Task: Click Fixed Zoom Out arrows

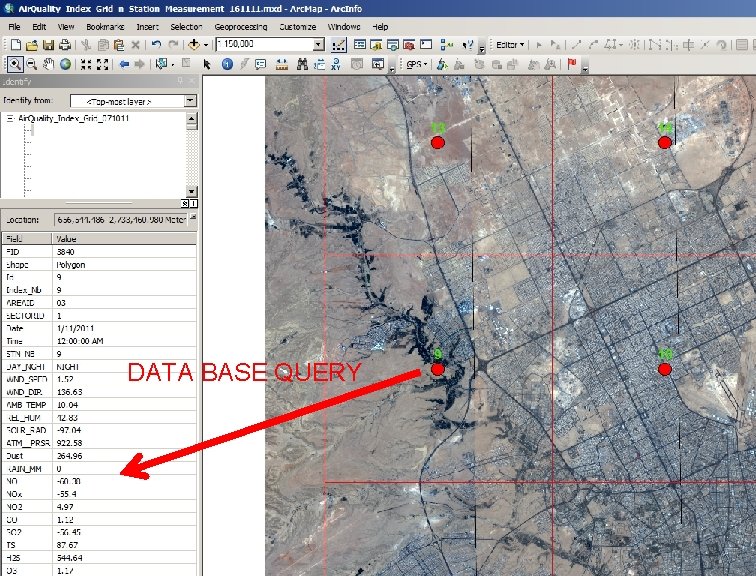Action: click(102, 64)
